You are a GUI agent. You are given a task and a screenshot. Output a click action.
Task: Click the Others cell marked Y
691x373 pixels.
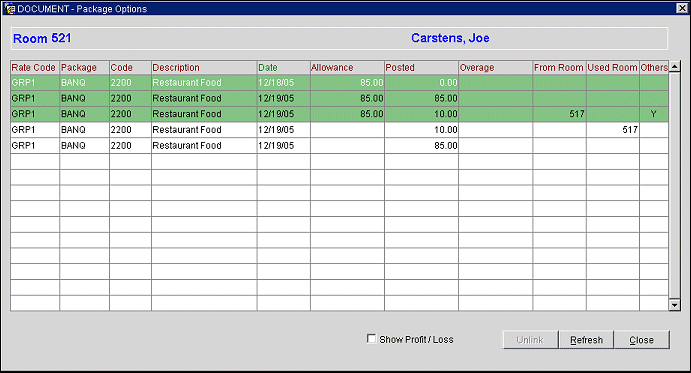pyautogui.click(x=654, y=114)
